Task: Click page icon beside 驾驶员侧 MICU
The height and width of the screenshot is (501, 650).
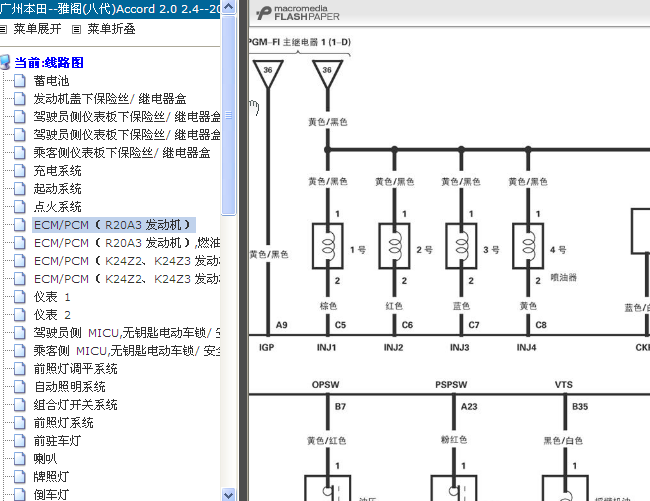Action: coord(19,332)
